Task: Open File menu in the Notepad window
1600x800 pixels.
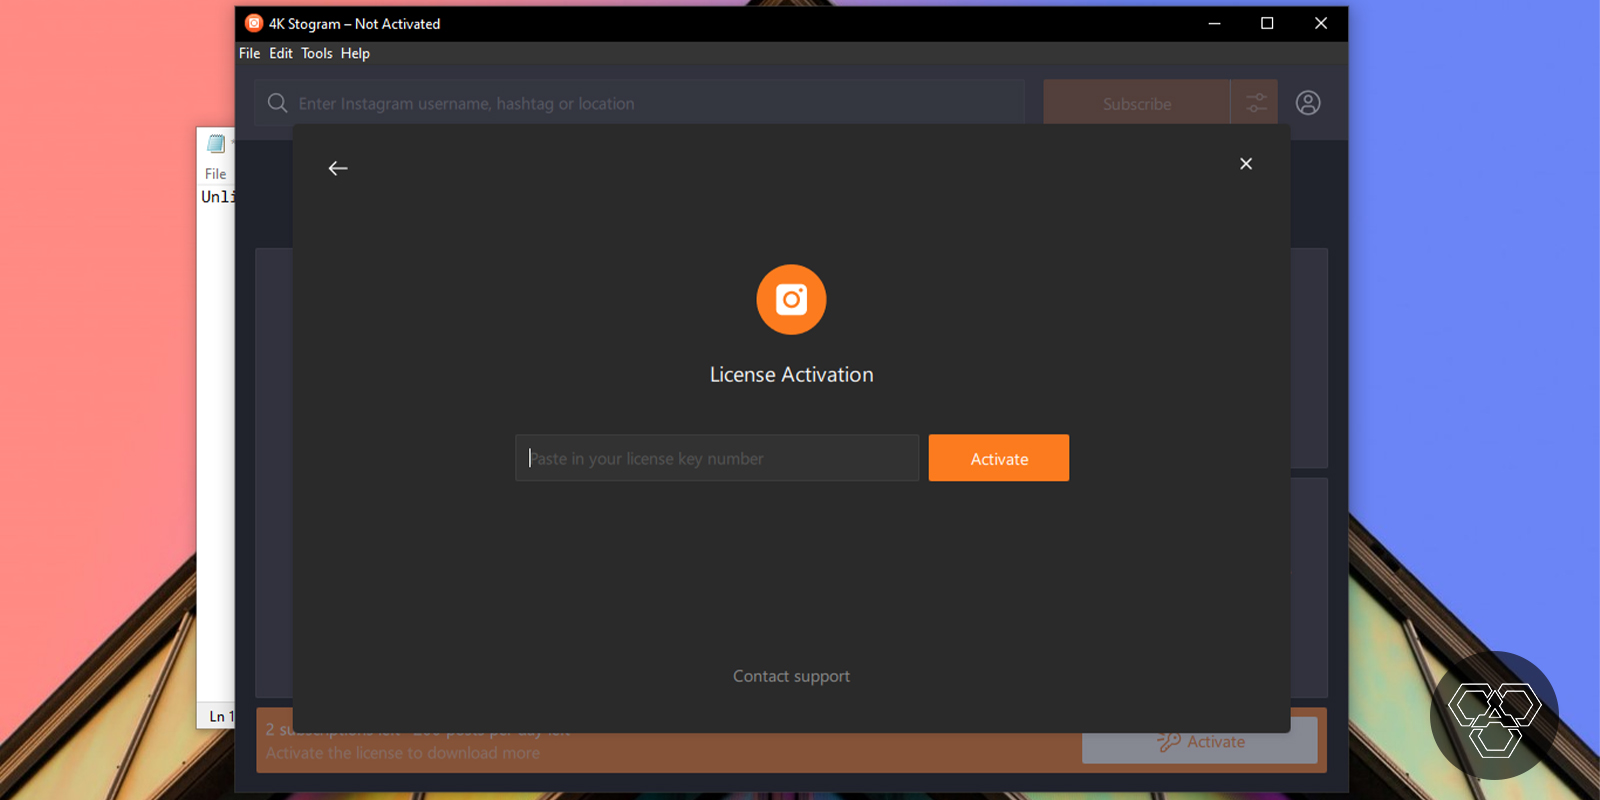Action: [215, 174]
